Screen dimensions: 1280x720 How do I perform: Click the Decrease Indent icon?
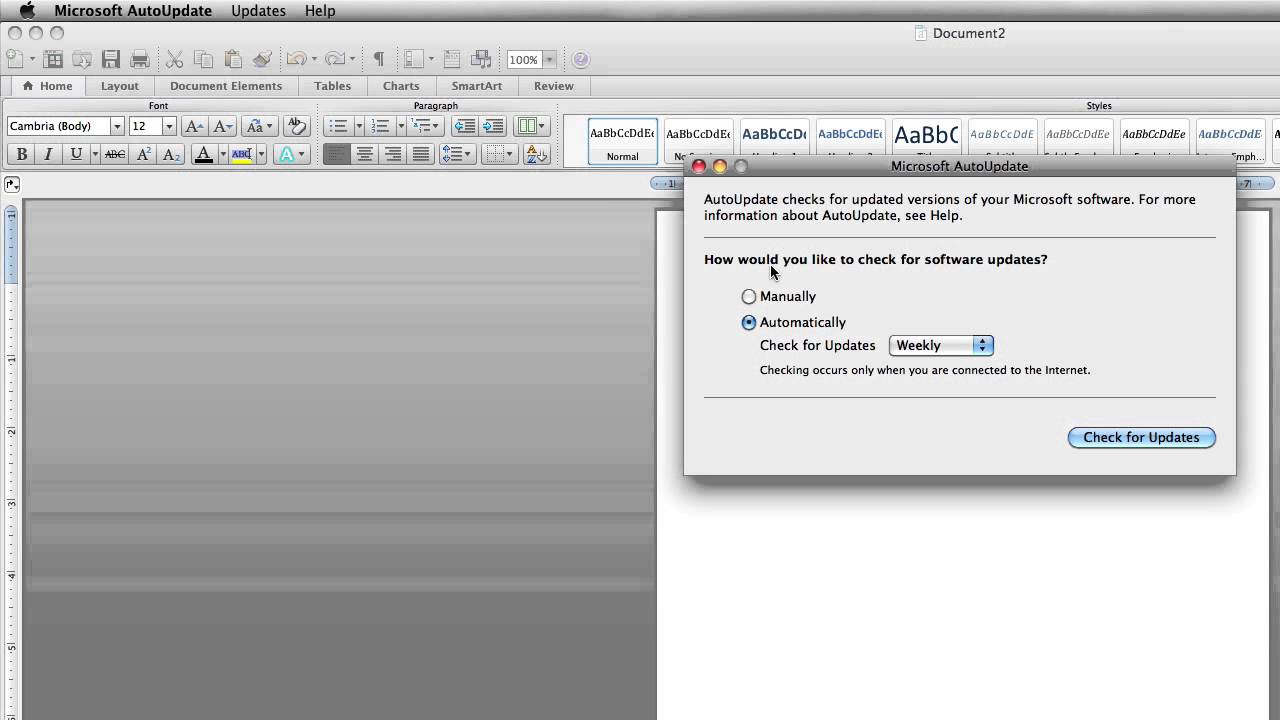pos(464,126)
